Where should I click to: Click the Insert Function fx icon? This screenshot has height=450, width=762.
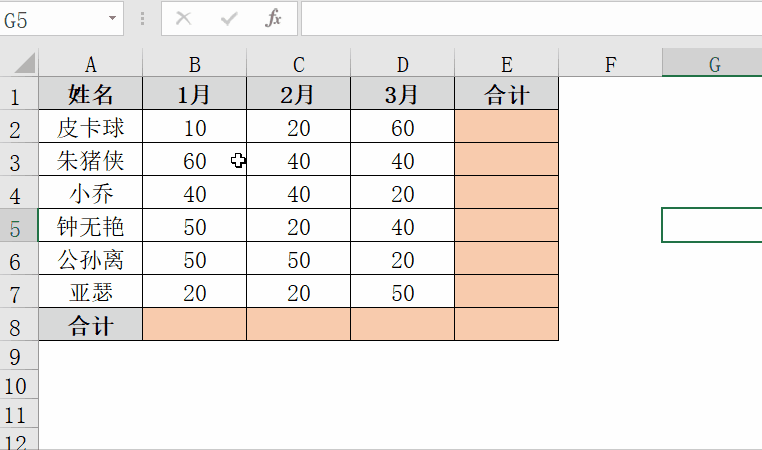(274, 18)
